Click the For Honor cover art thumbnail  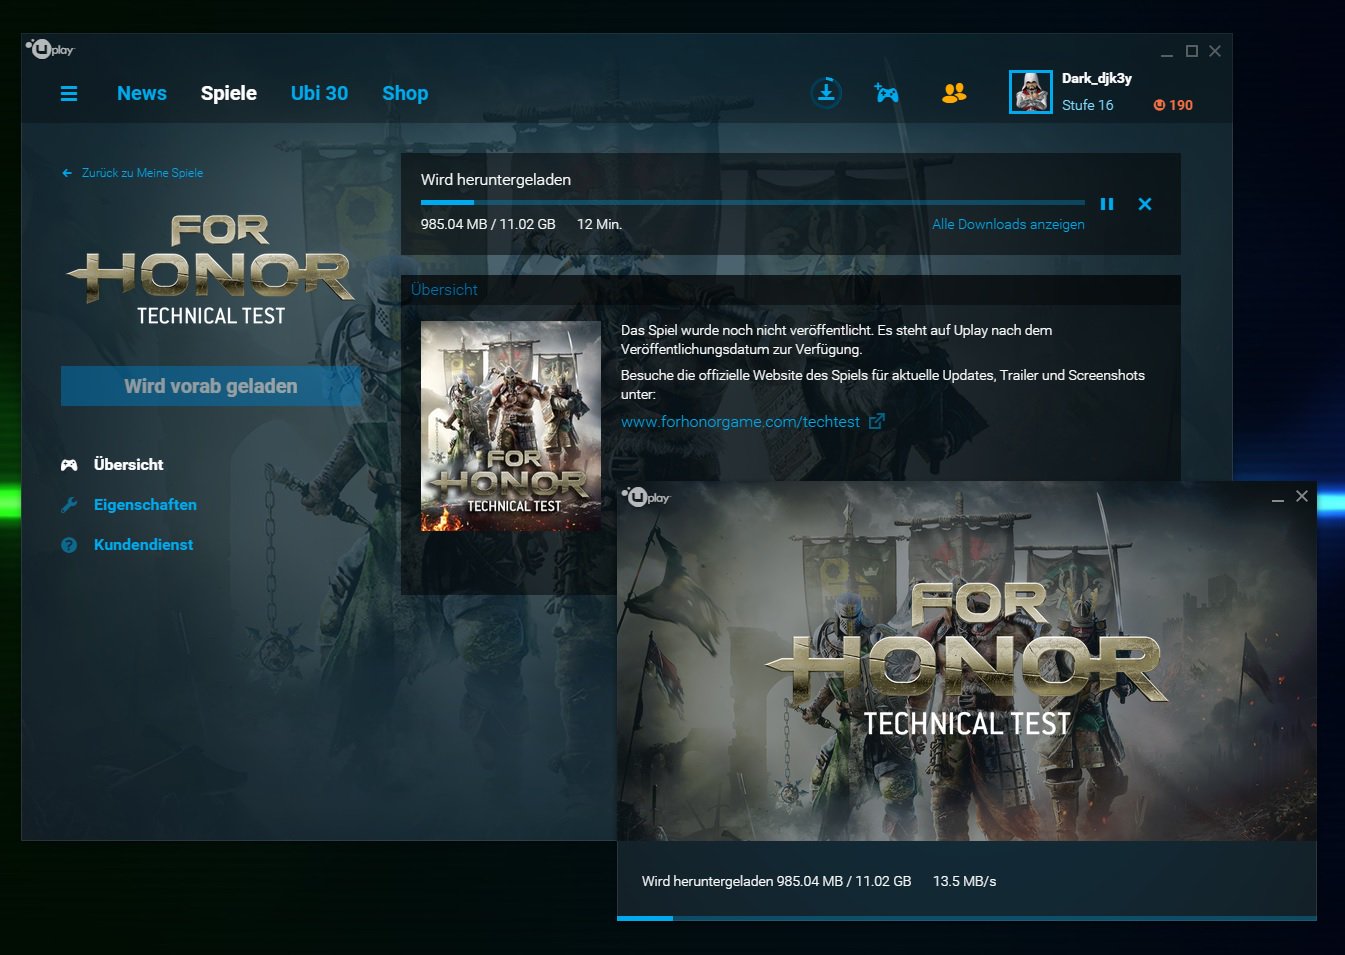(x=511, y=426)
